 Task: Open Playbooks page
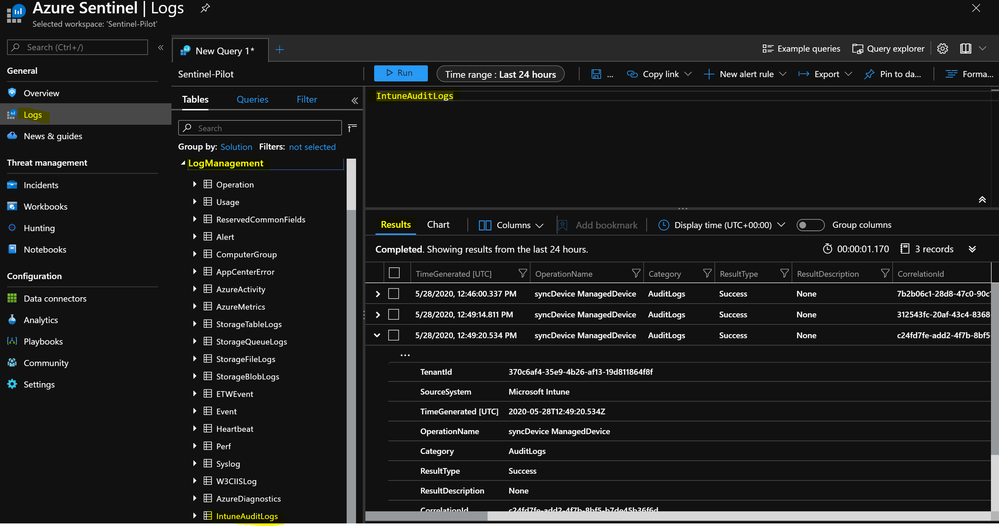coord(43,342)
